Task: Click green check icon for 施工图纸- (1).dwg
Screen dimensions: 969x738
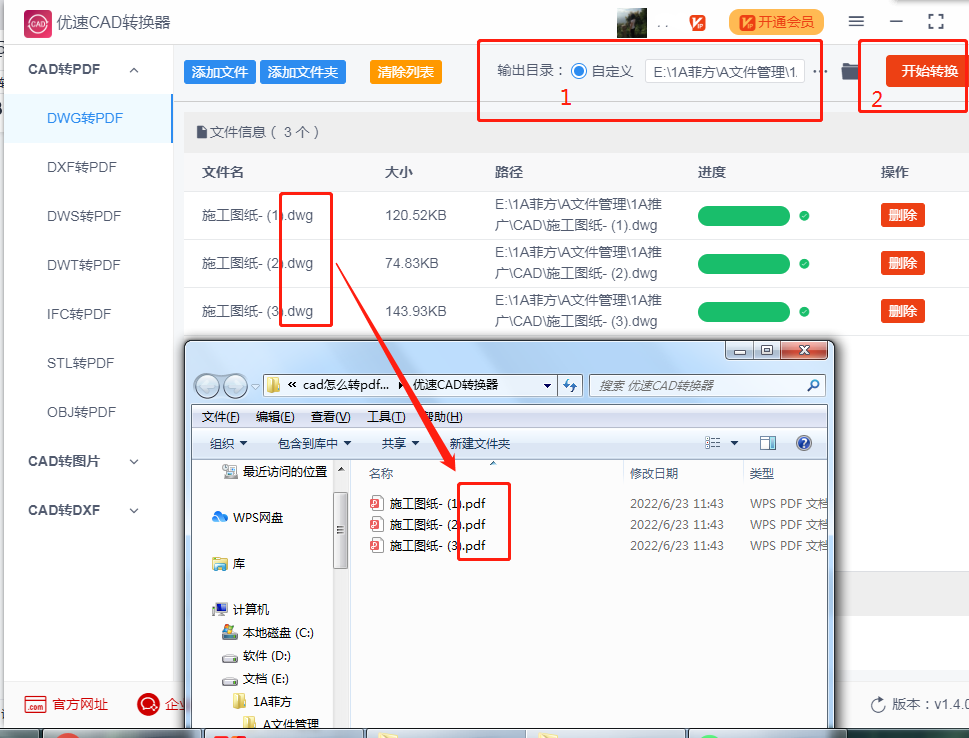Action: click(x=804, y=216)
